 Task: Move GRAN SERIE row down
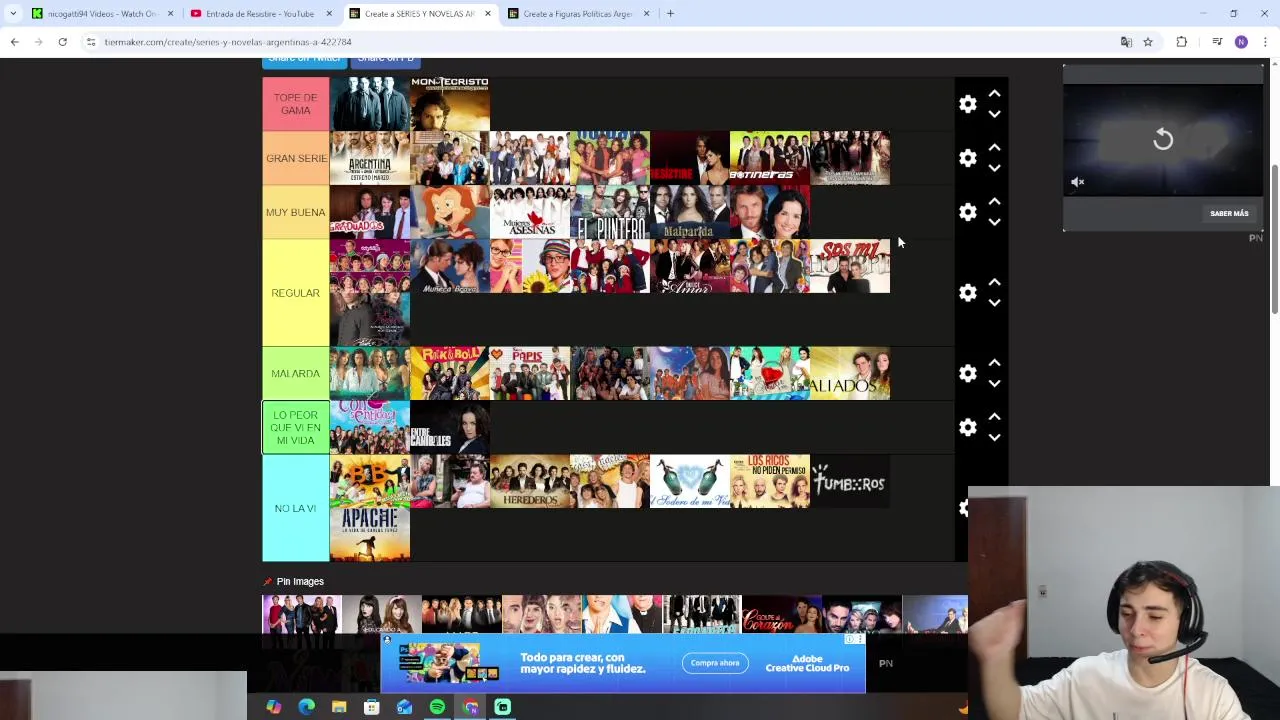[994, 168]
